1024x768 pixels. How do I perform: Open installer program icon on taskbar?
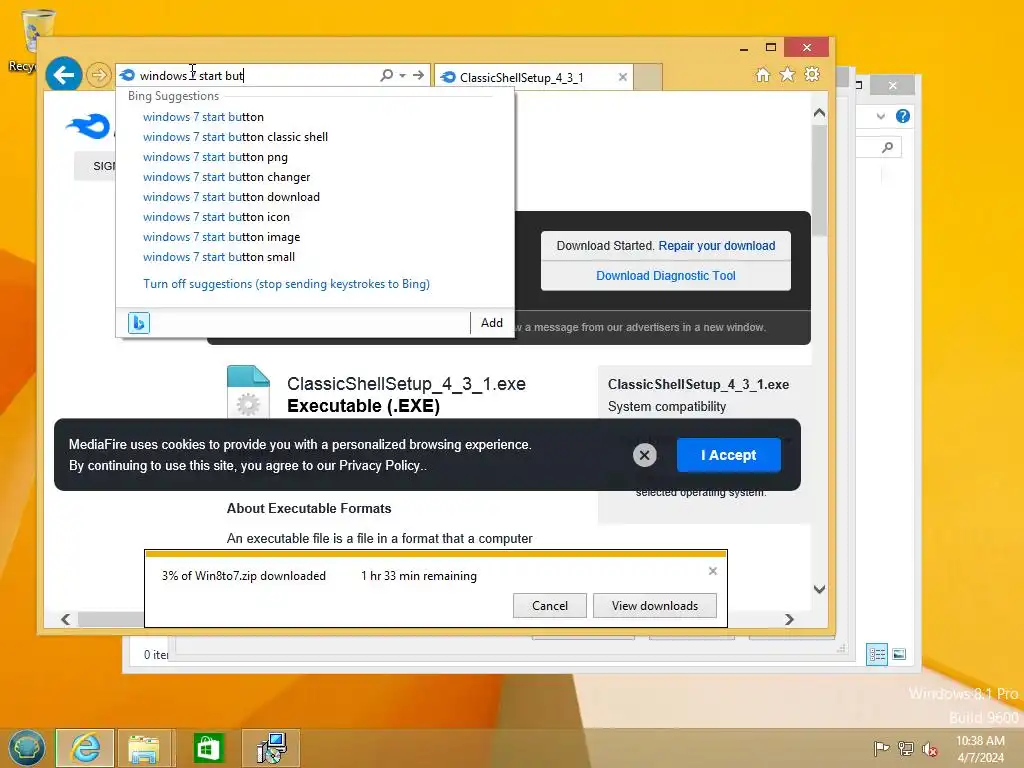[x=271, y=748]
